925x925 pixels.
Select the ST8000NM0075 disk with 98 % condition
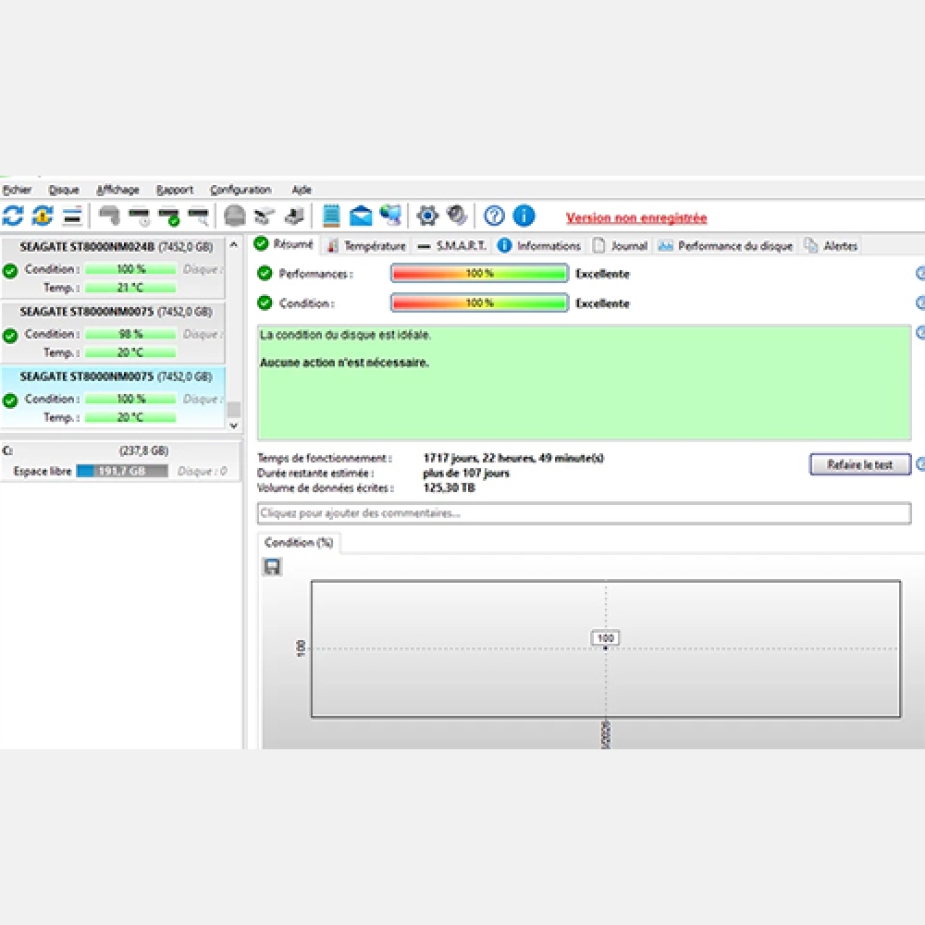point(113,333)
